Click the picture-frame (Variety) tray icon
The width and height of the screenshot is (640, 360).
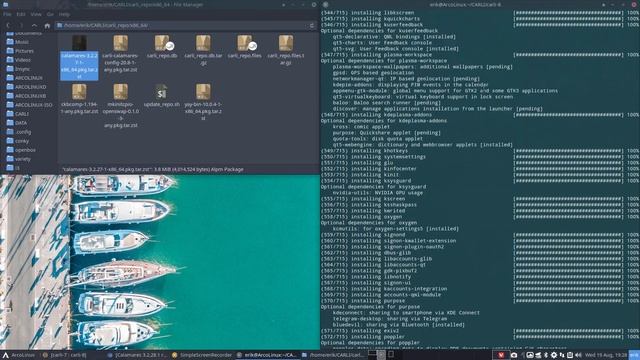point(529,355)
